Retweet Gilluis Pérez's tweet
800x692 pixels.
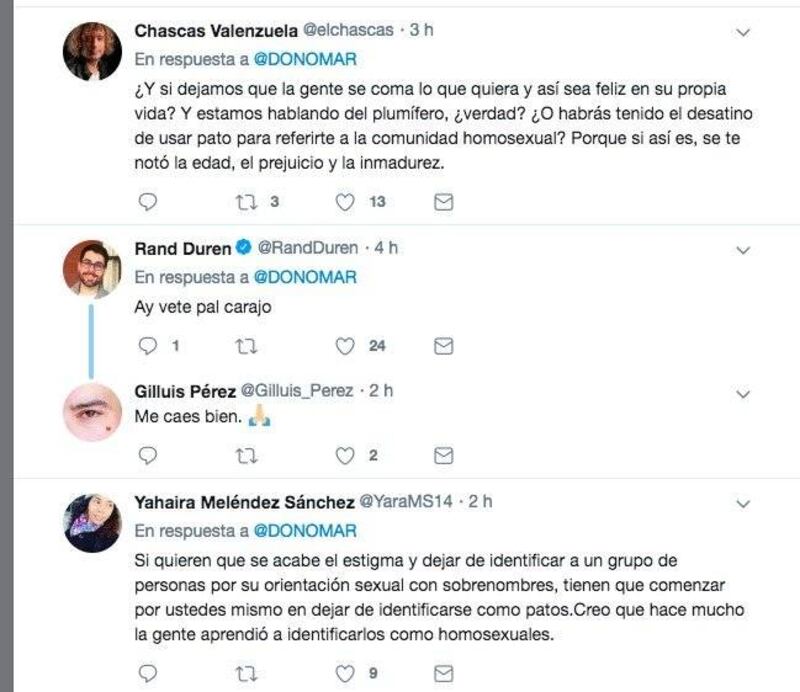pyautogui.click(x=246, y=455)
